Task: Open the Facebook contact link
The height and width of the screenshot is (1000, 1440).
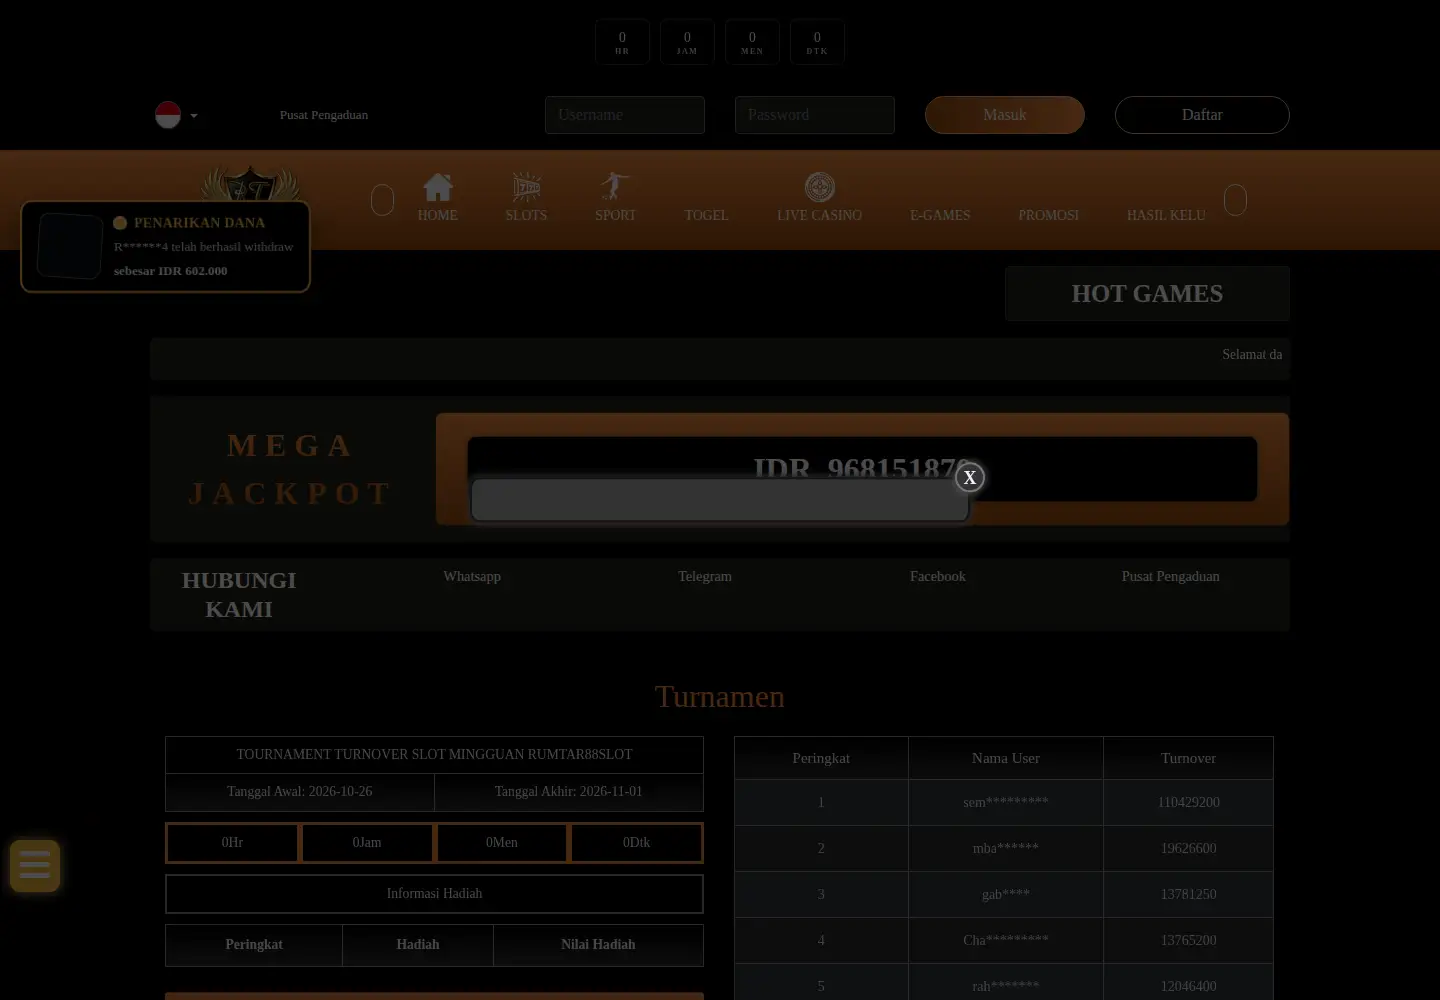Action: (x=938, y=576)
